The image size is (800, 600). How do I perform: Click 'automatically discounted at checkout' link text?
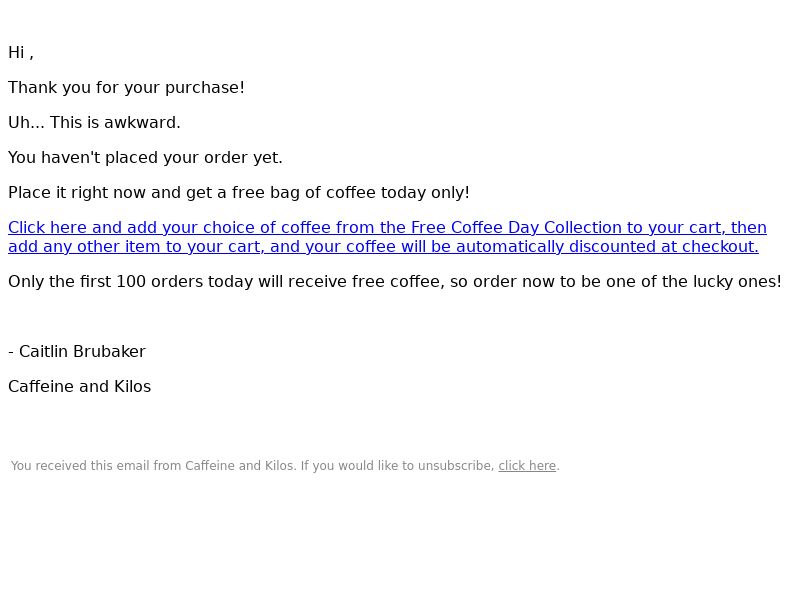point(607,246)
